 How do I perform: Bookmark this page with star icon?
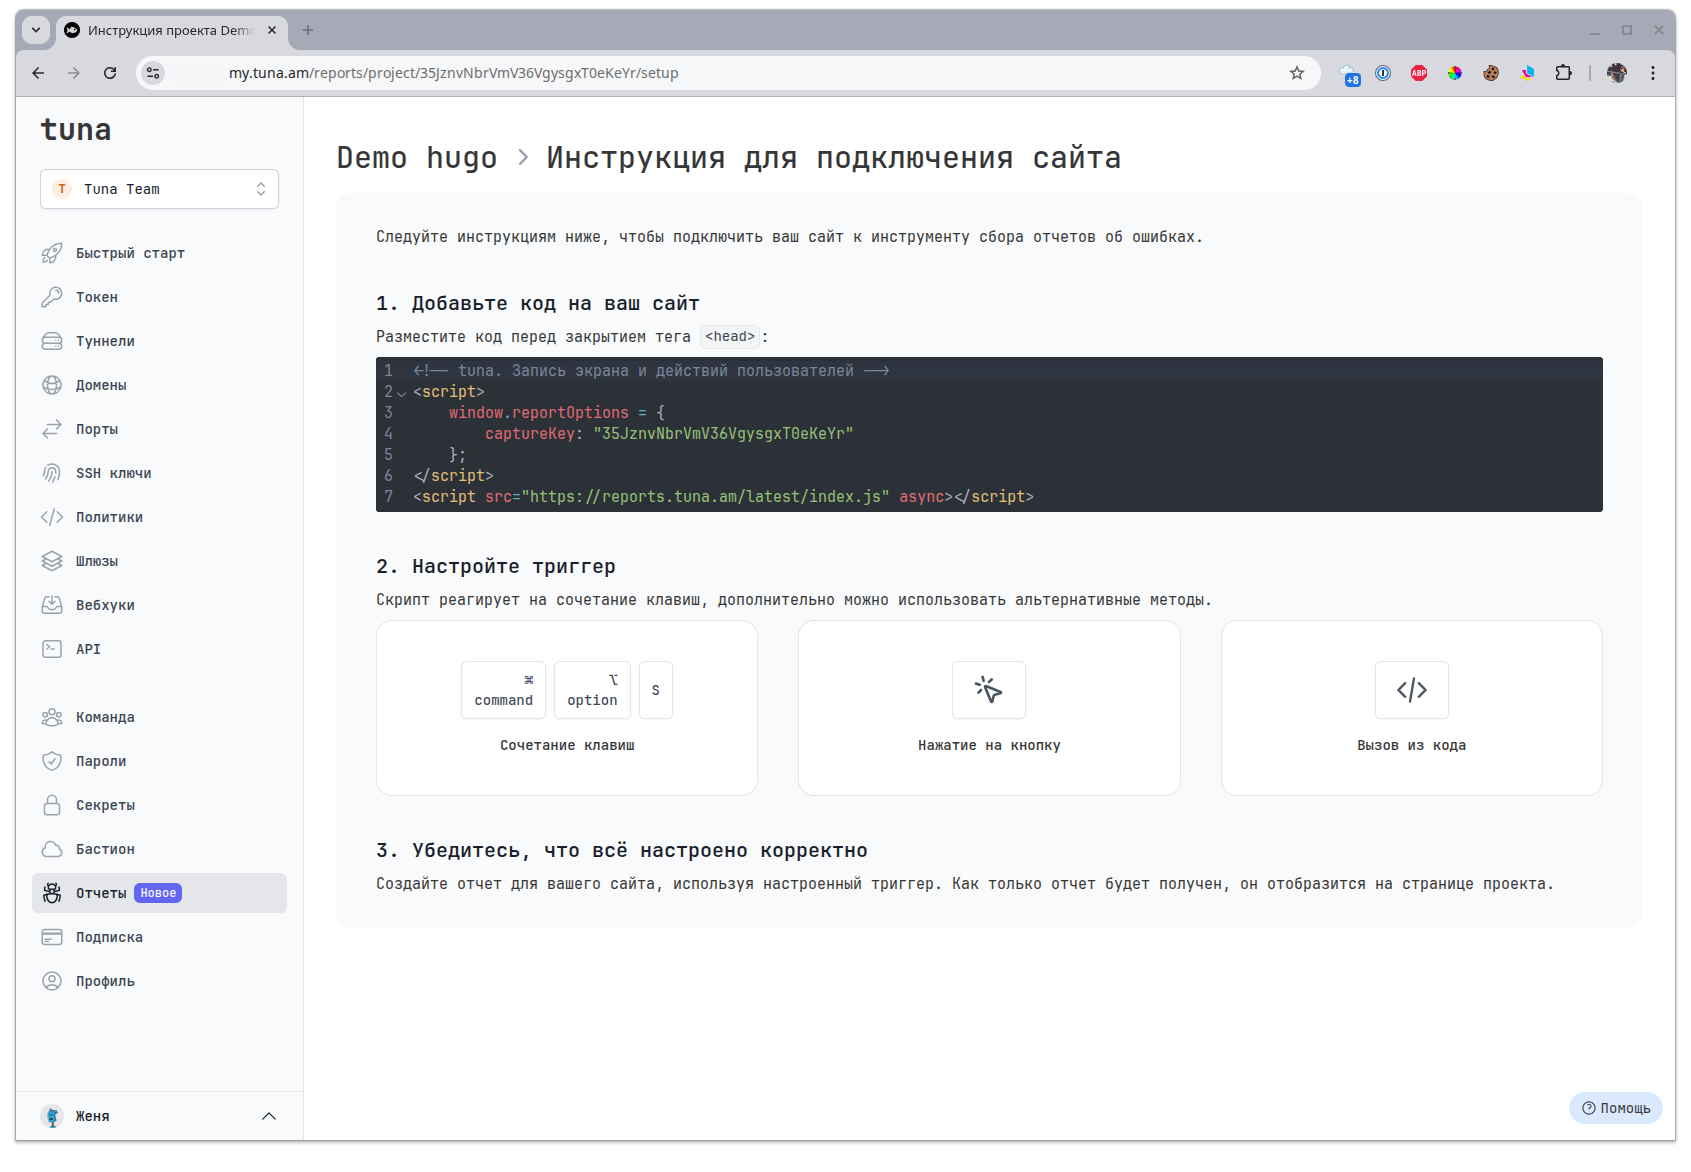[x=1297, y=73]
